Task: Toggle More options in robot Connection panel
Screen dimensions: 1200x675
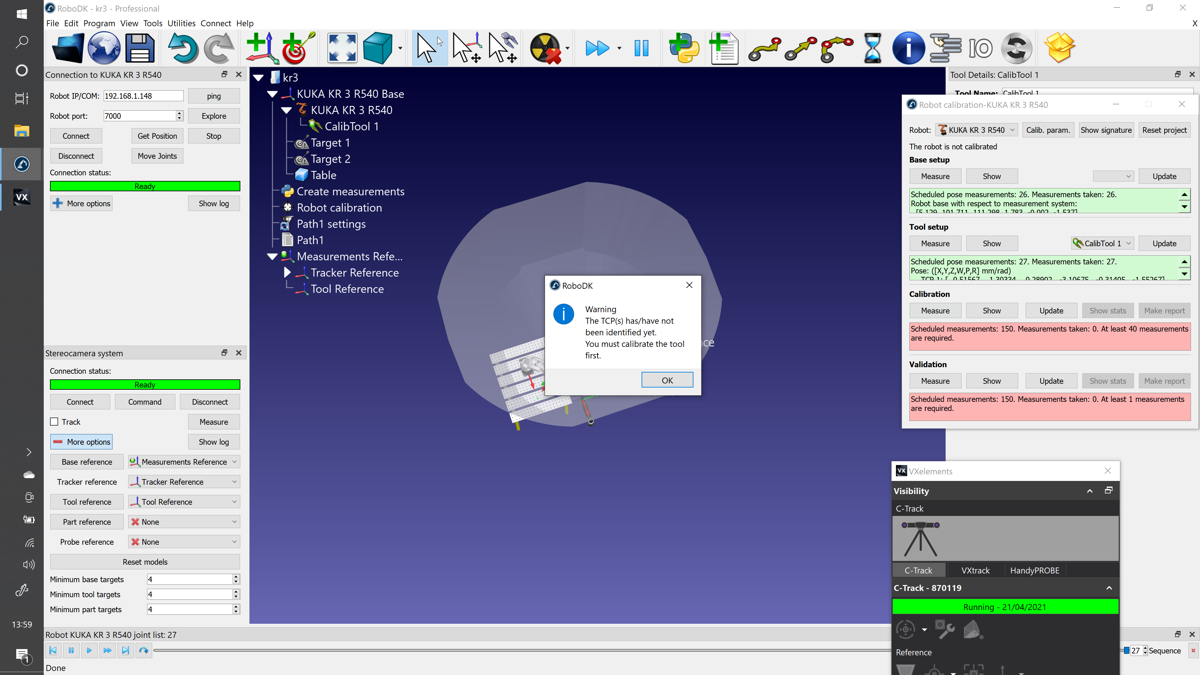Action: [x=81, y=203]
